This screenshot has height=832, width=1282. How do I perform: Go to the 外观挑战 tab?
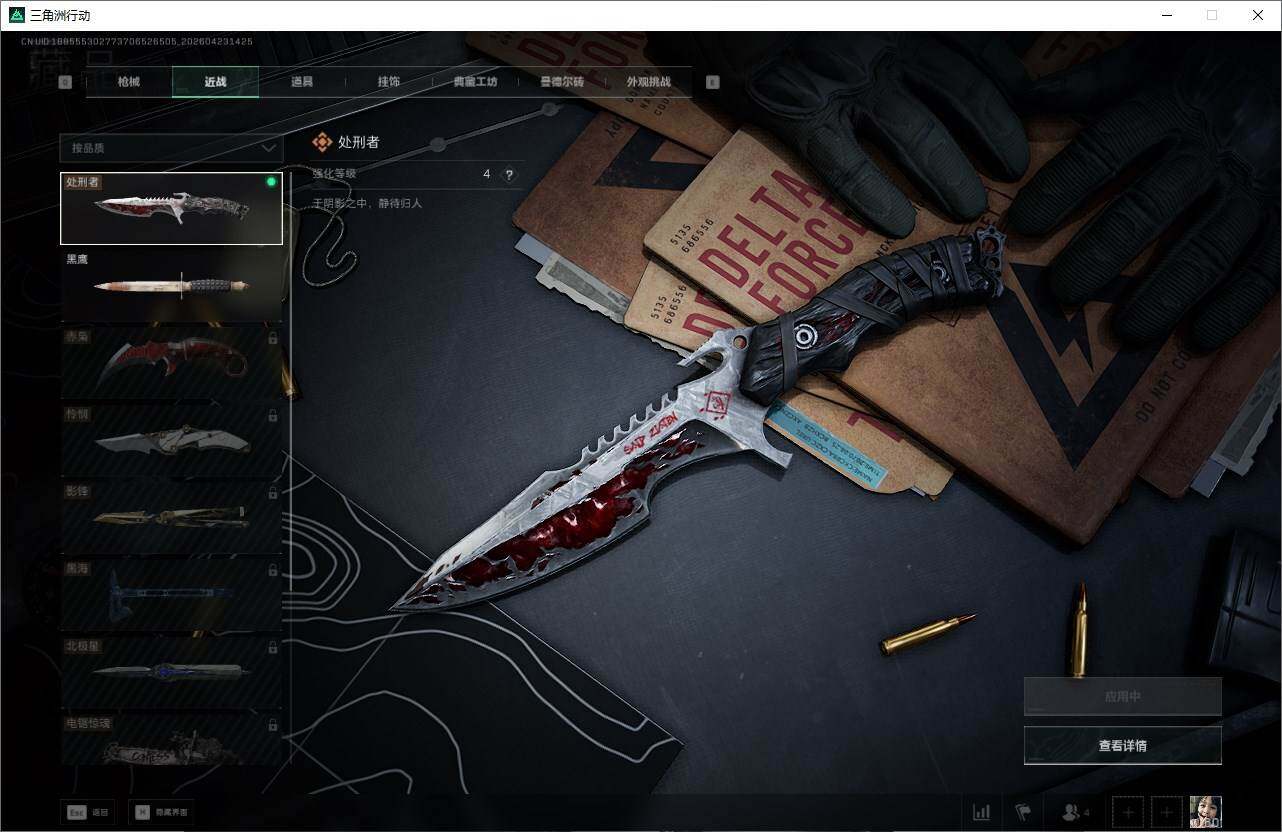pos(648,82)
